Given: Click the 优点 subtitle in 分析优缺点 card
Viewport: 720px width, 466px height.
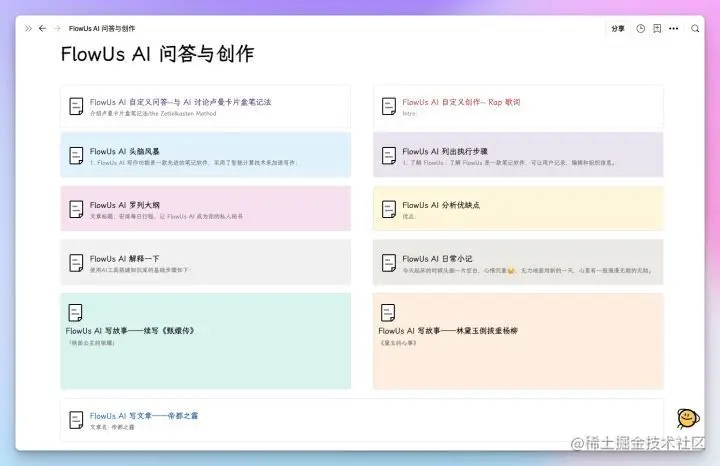Looking at the screenshot, I should tap(408, 216).
